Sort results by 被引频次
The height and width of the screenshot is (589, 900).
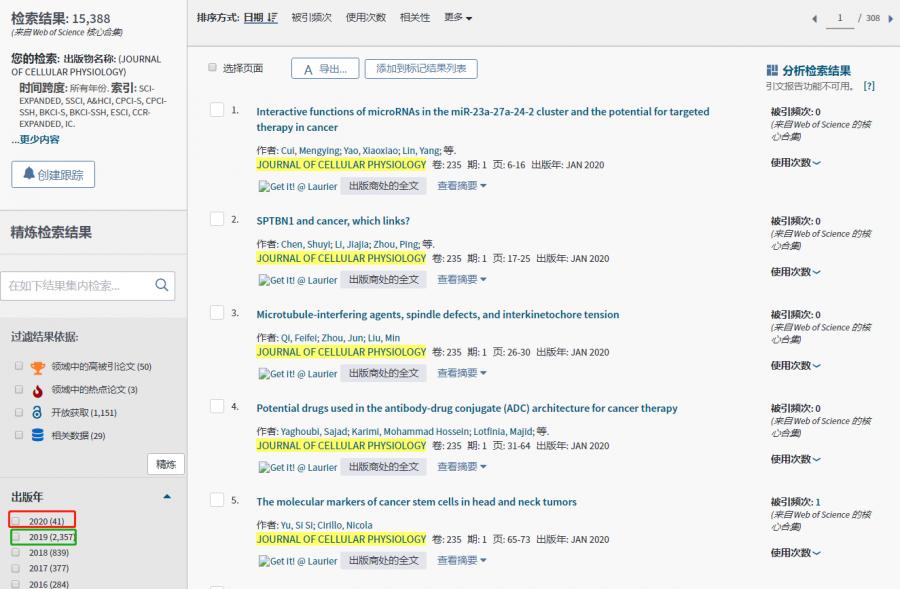(x=311, y=18)
